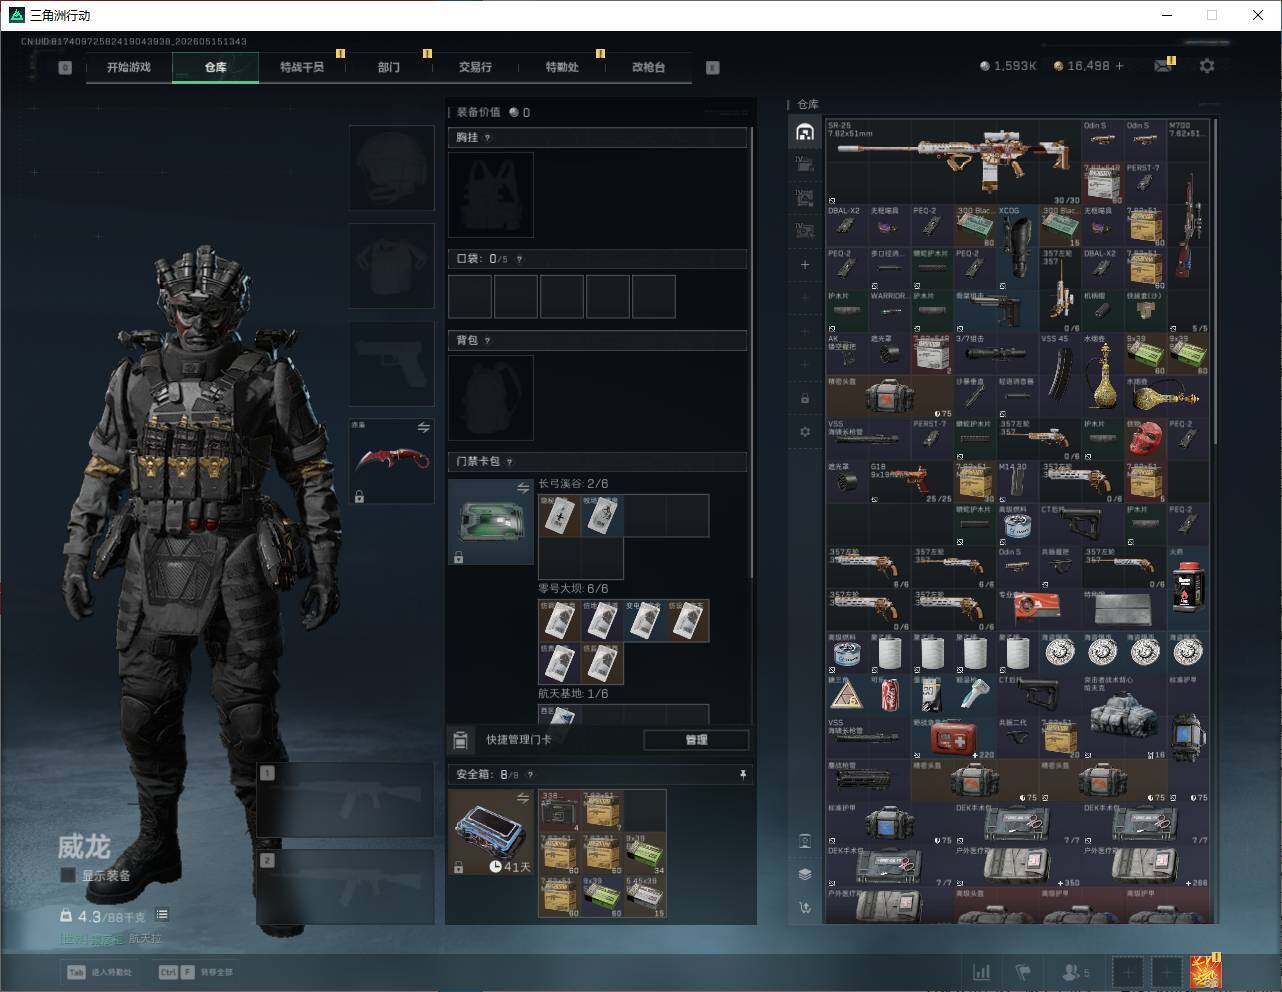Viewport: 1282px width, 992px height.
Task: Click the stash vertical scrollbar
Action: [1215, 282]
